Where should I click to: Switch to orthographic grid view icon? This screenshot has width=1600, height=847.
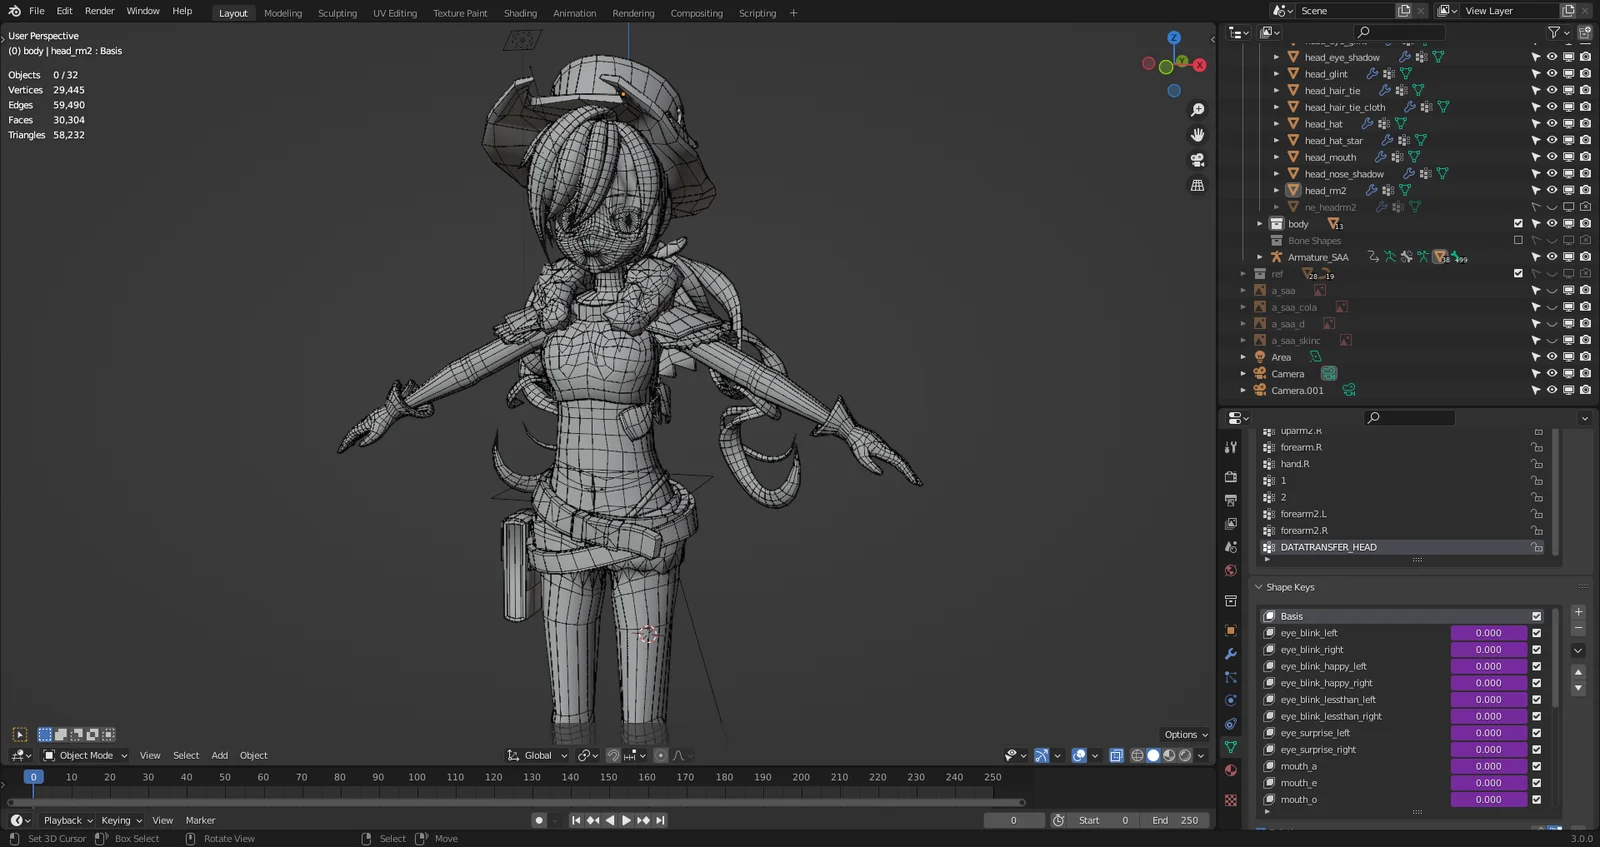(1197, 186)
